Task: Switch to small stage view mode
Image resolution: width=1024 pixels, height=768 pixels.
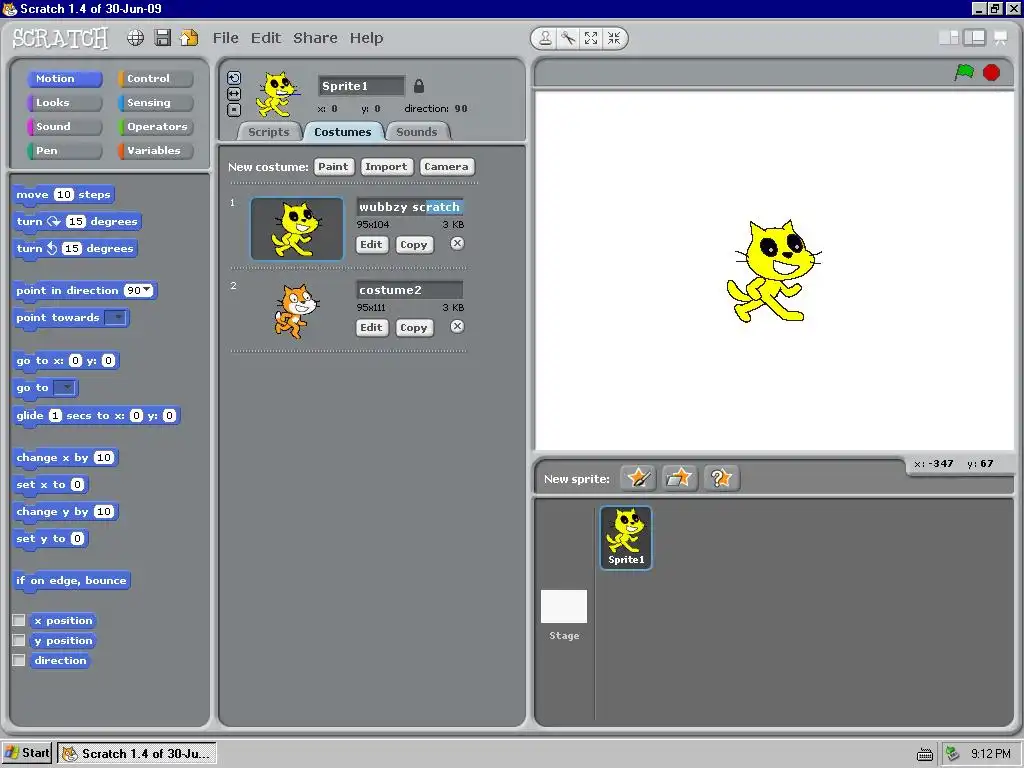Action: (949, 38)
